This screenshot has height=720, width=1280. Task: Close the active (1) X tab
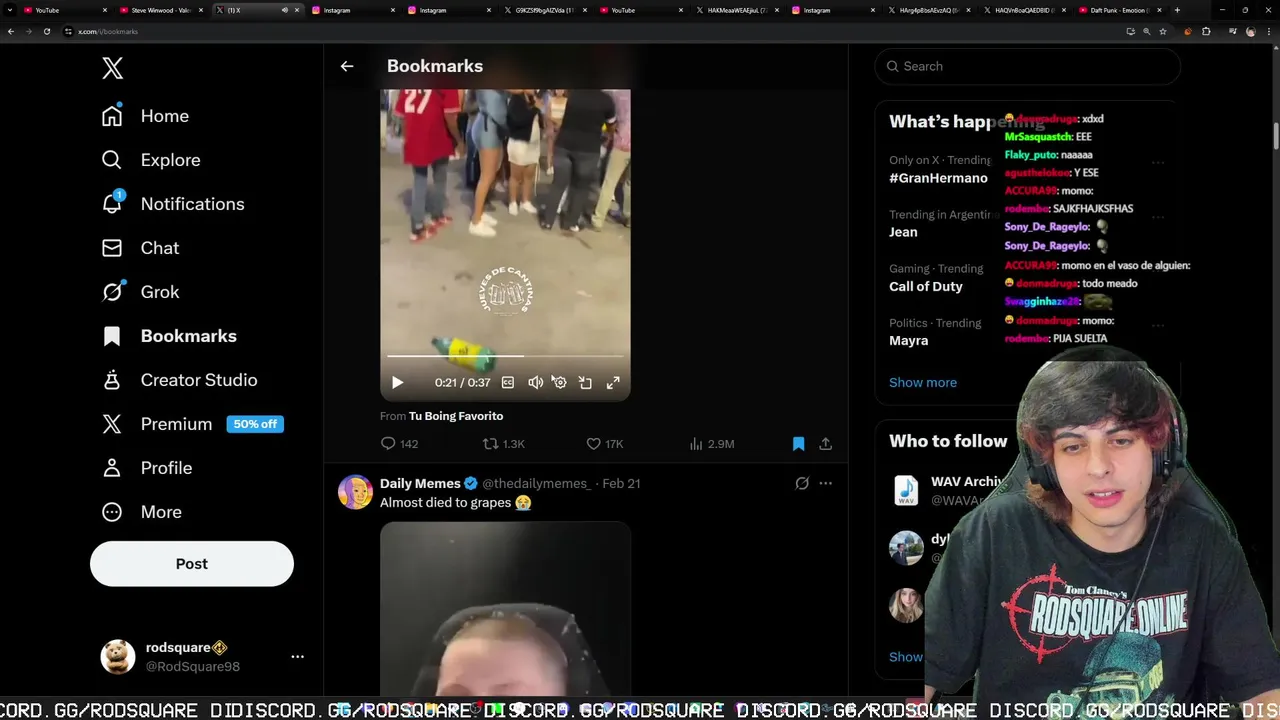[296, 10]
